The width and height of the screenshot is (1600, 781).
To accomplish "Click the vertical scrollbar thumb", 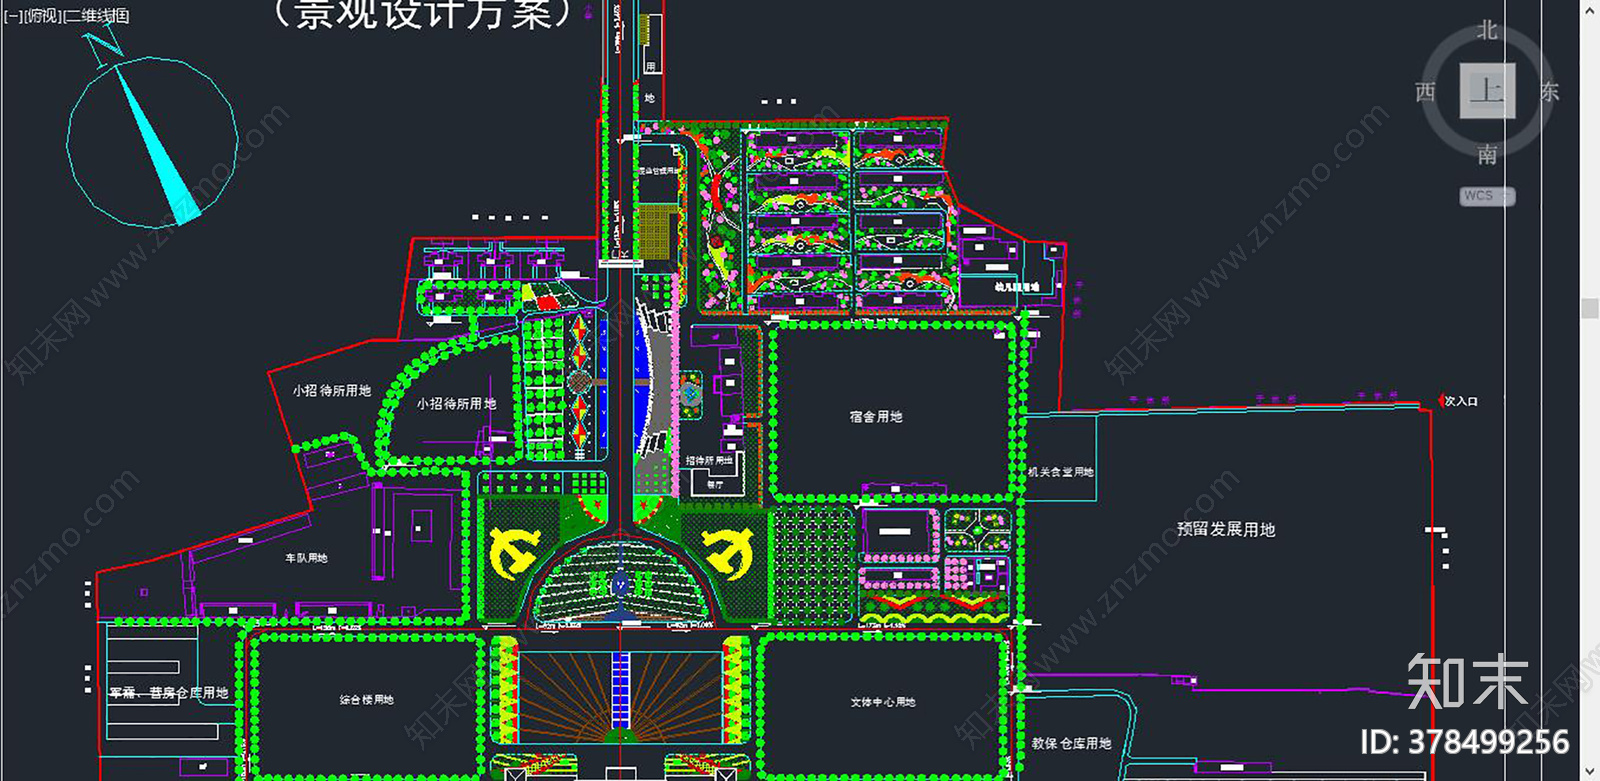I will click(x=1590, y=308).
